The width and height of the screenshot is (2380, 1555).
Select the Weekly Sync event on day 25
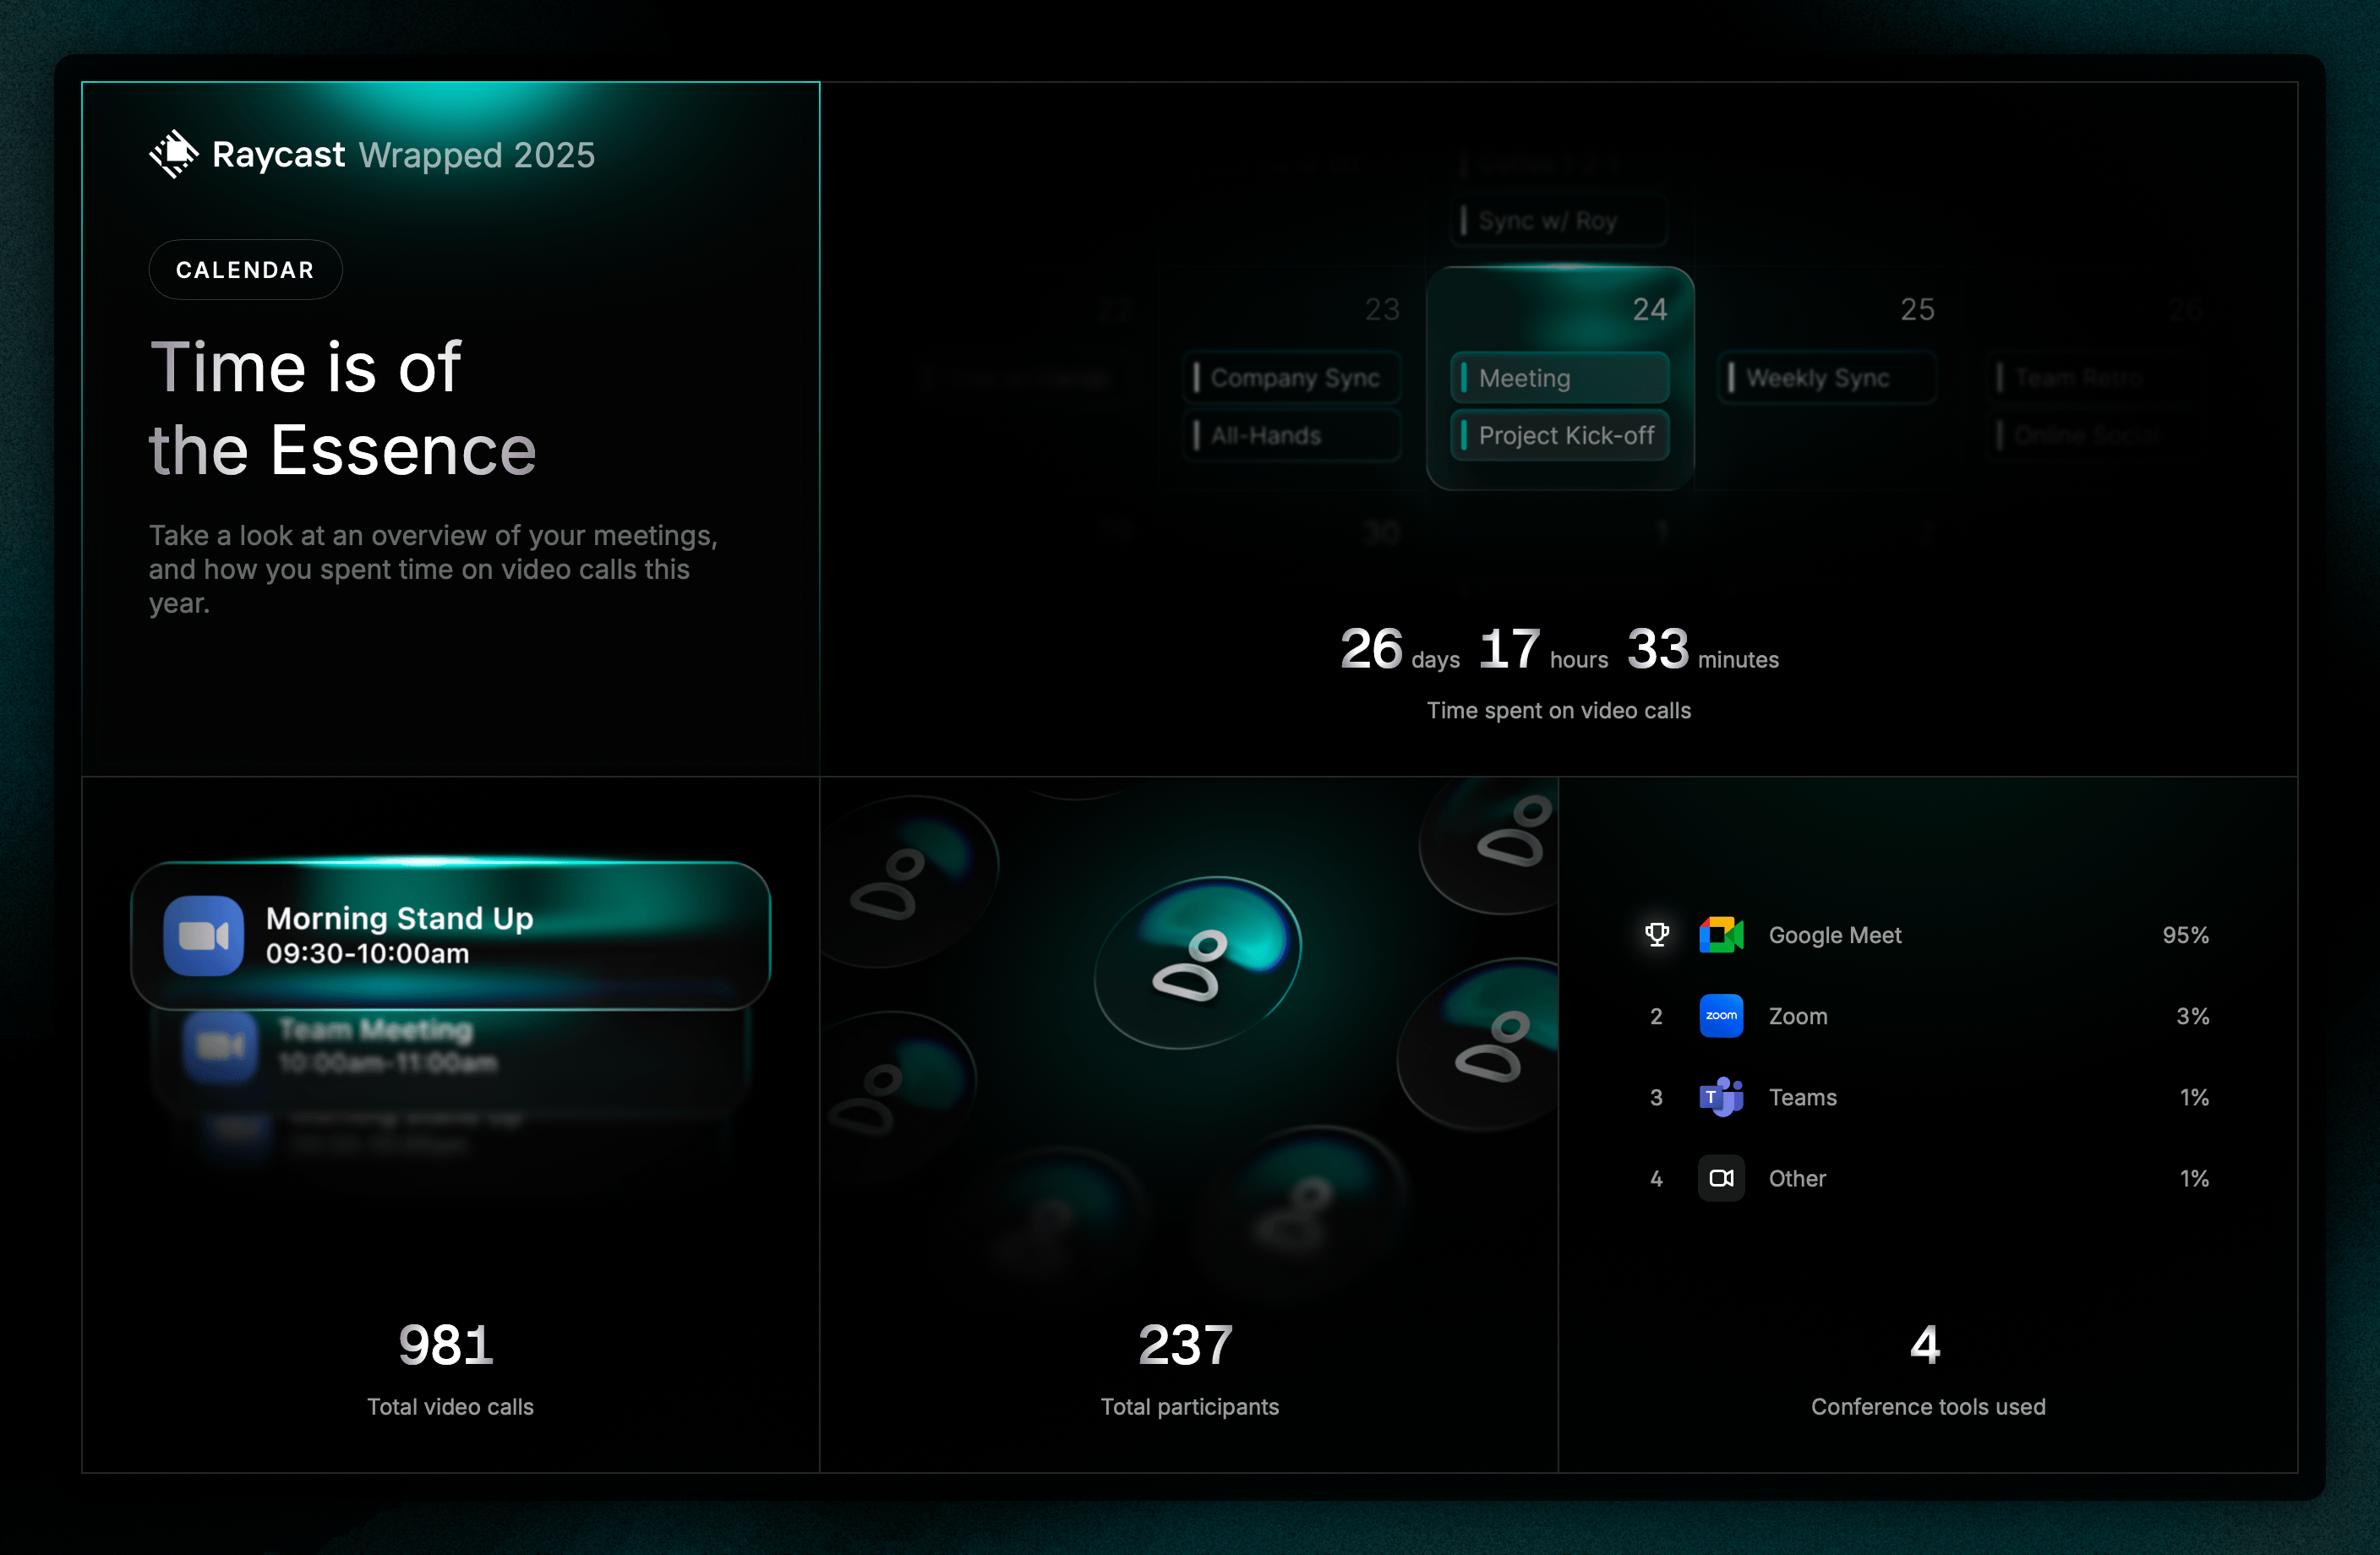pos(1826,378)
